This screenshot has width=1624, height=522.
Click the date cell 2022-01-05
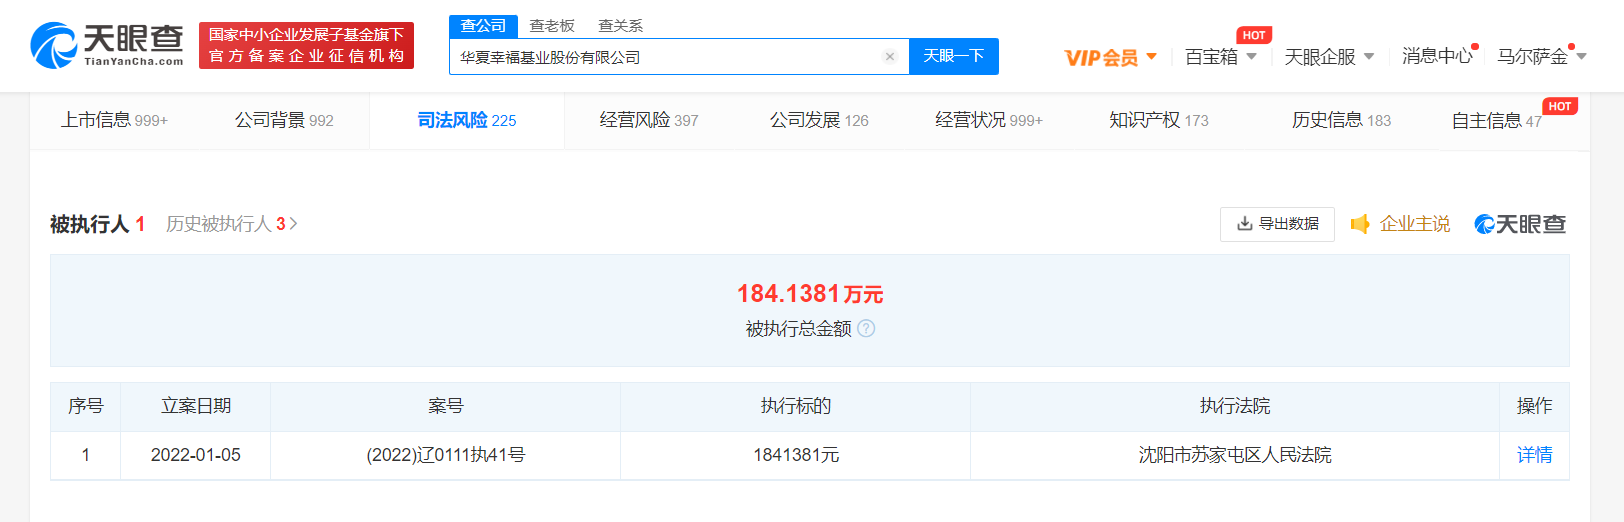(x=196, y=455)
